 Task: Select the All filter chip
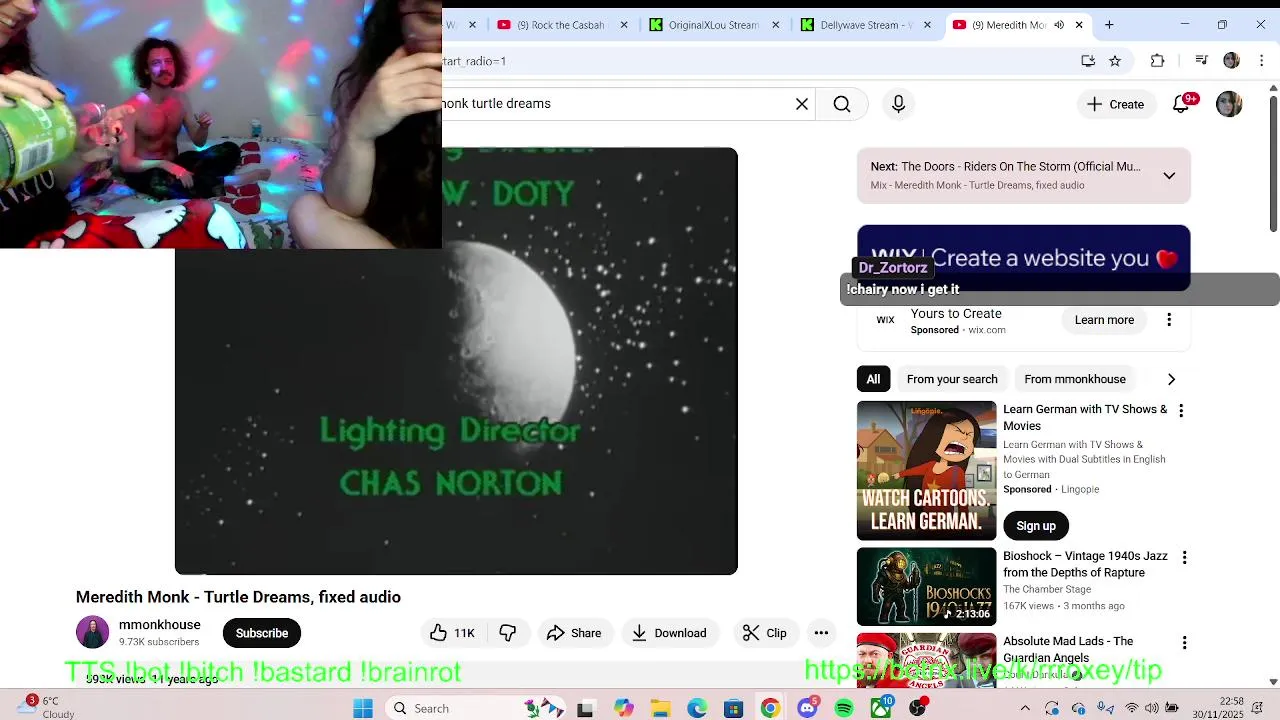873,379
